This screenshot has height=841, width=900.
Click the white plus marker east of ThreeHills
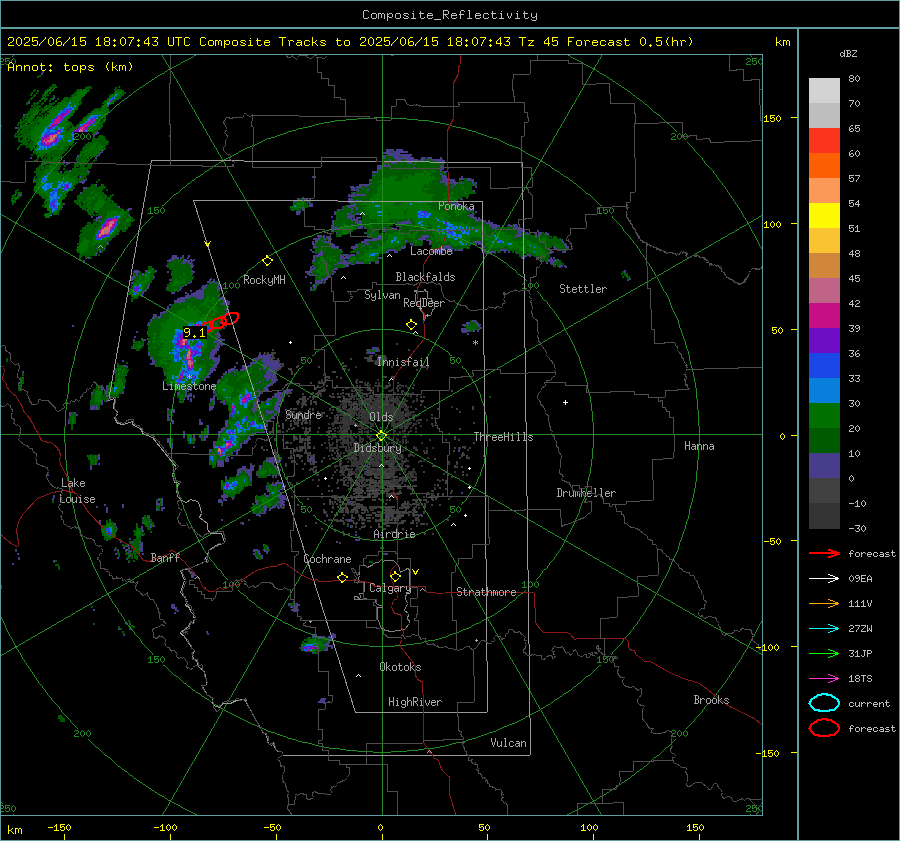(x=565, y=402)
